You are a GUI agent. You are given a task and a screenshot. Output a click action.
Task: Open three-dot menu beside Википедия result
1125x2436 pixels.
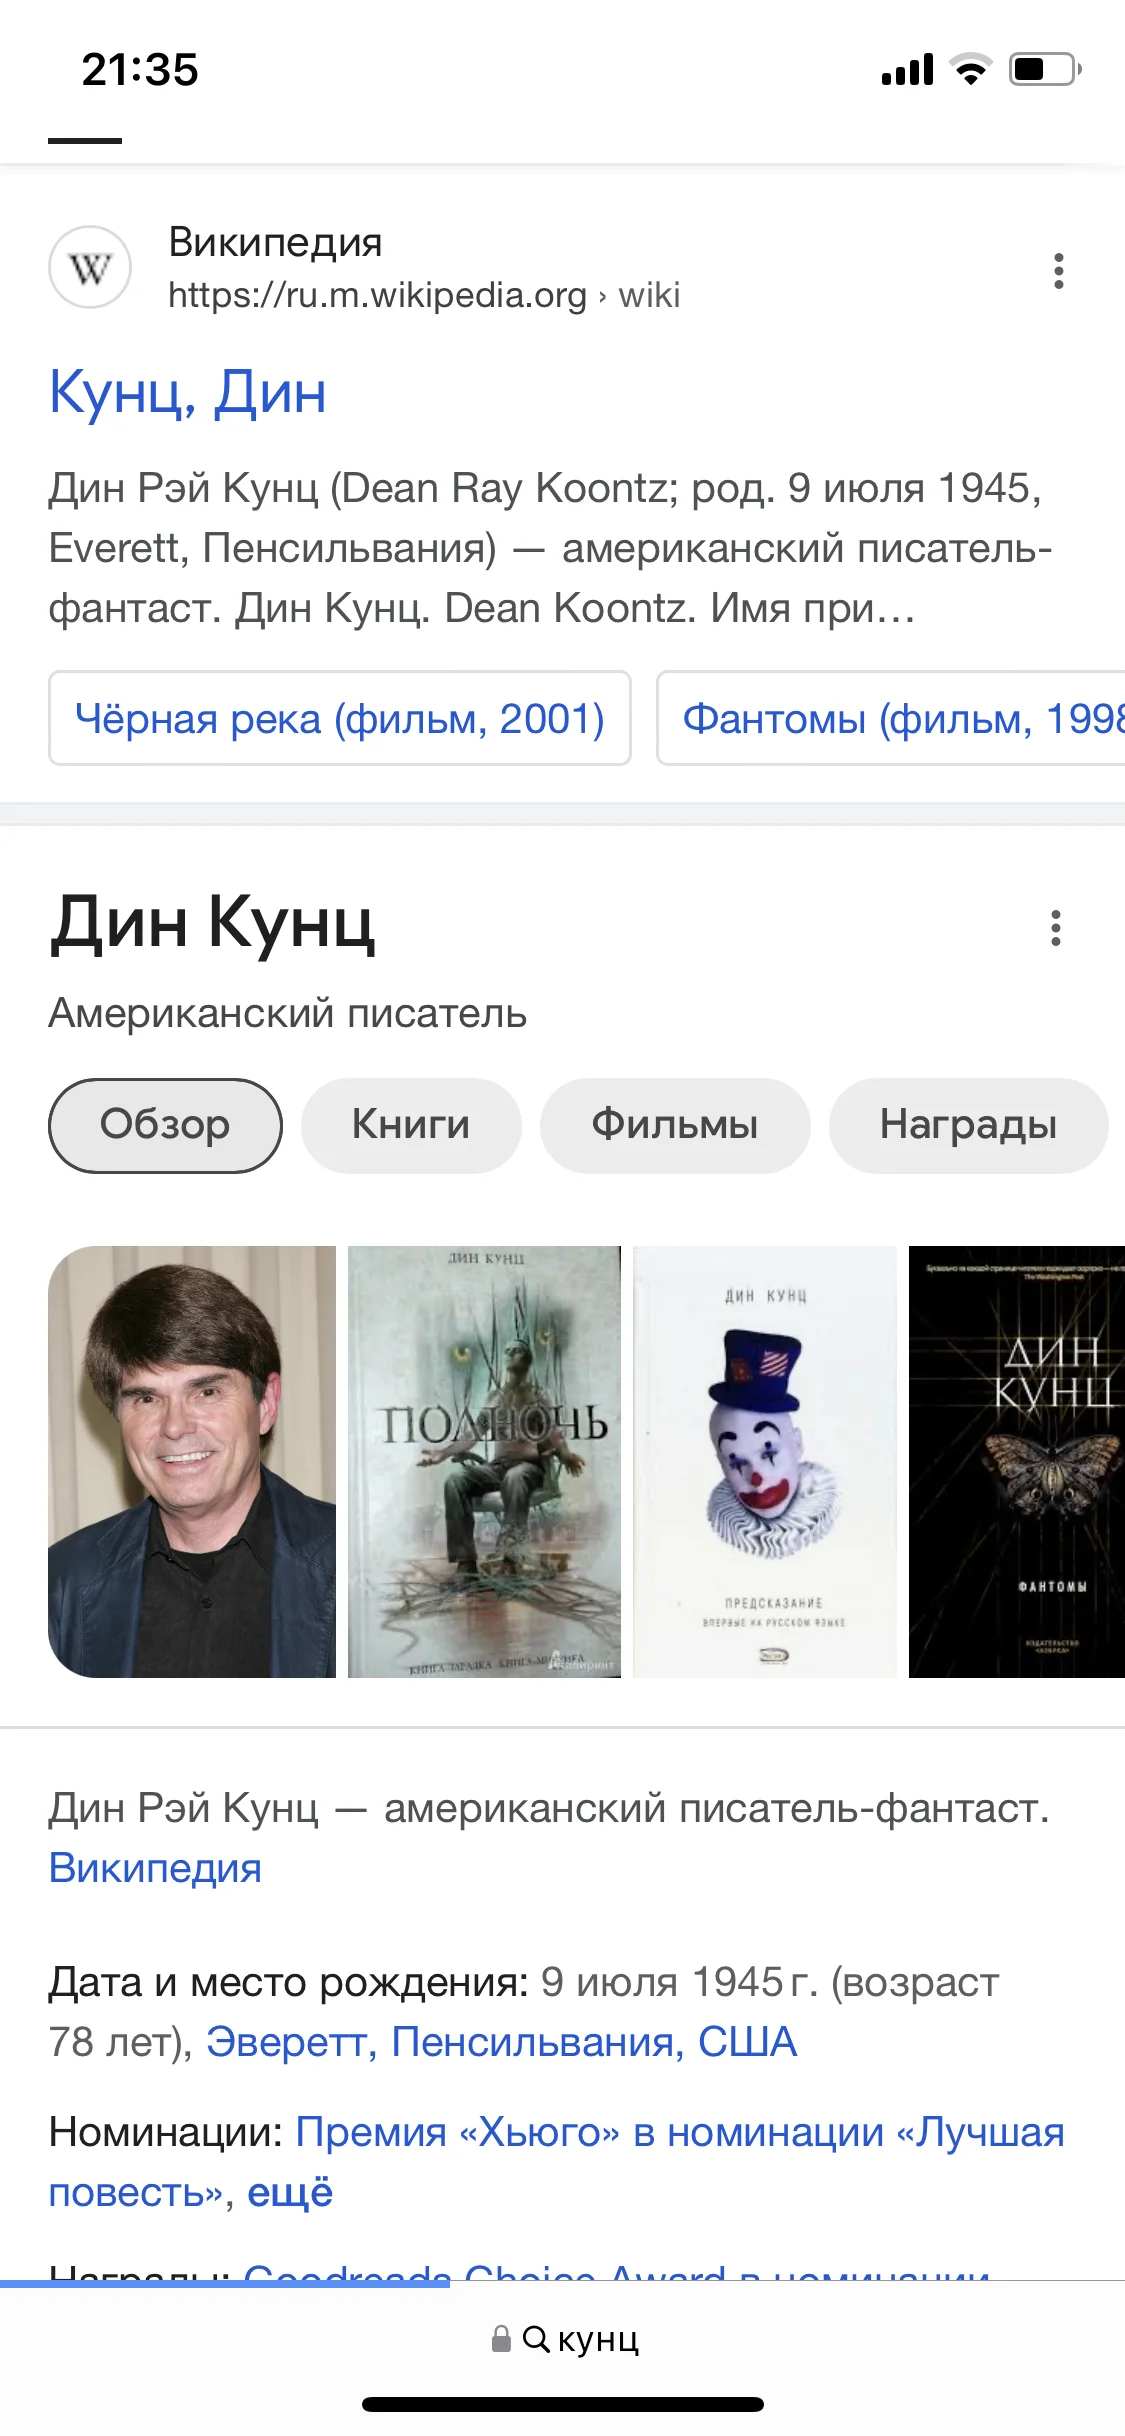[1058, 271]
